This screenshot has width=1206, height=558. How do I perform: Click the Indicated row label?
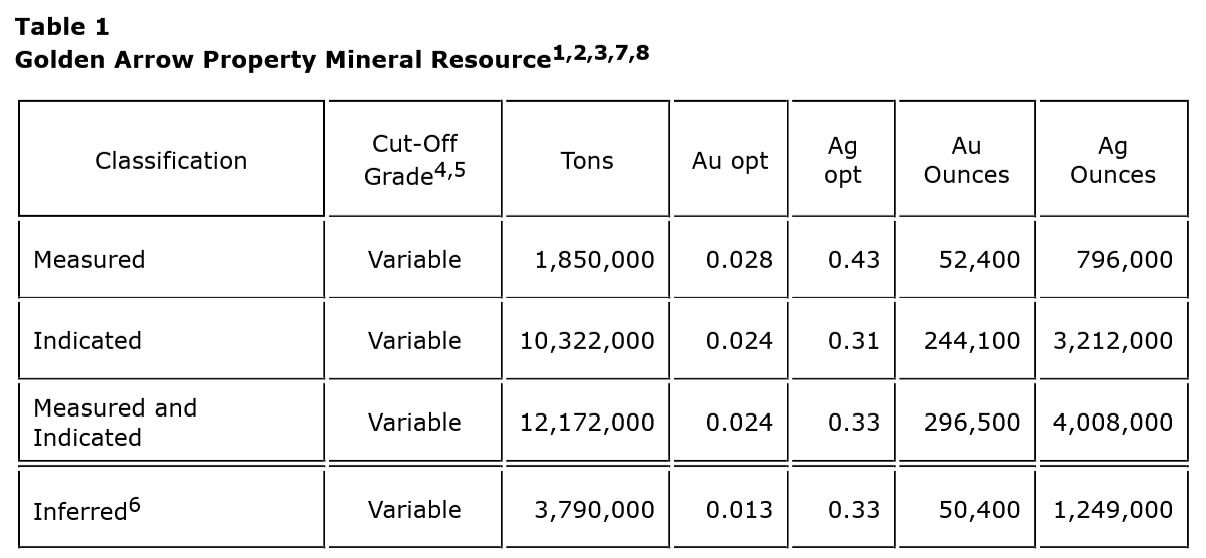[87, 341]
